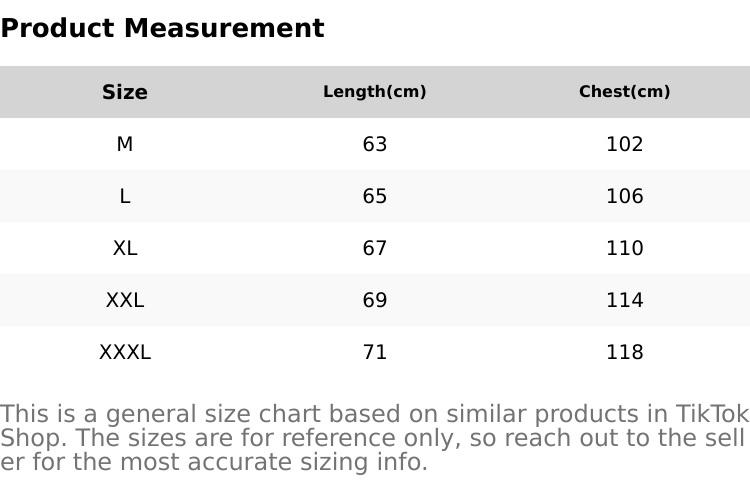The height and width of the screenshot is (498, 750).
Task: Click the general size chart disclaimer text
Action: 375,438
